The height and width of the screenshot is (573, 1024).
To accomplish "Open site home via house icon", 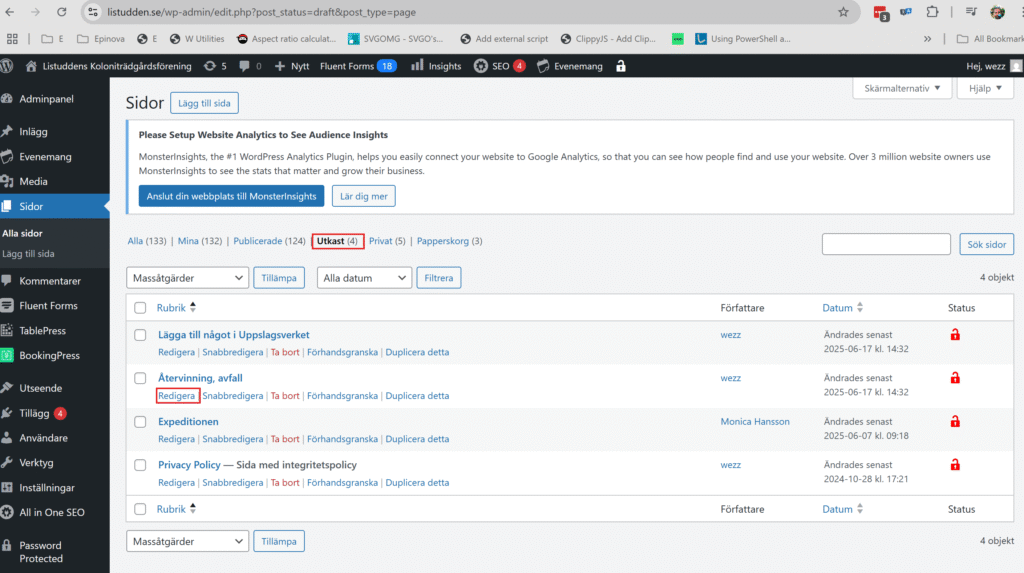I will click(x=31, y=66).
